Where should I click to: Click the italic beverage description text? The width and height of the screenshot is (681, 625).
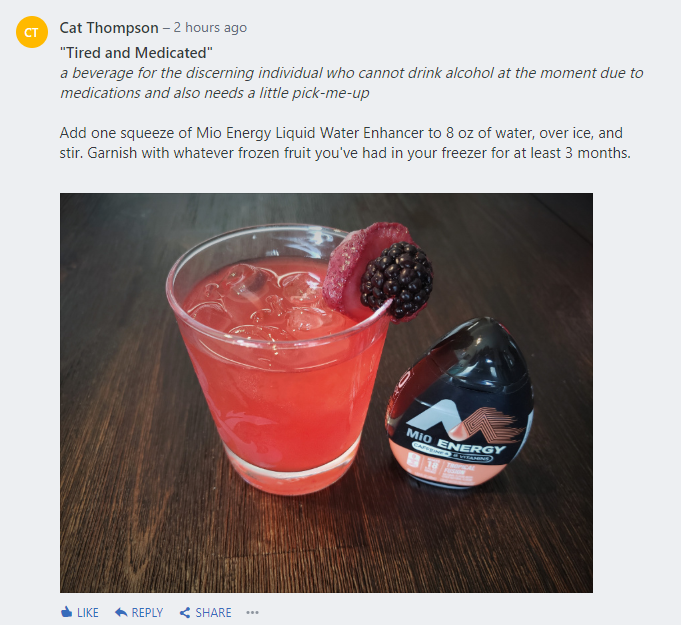coord(351,83)
